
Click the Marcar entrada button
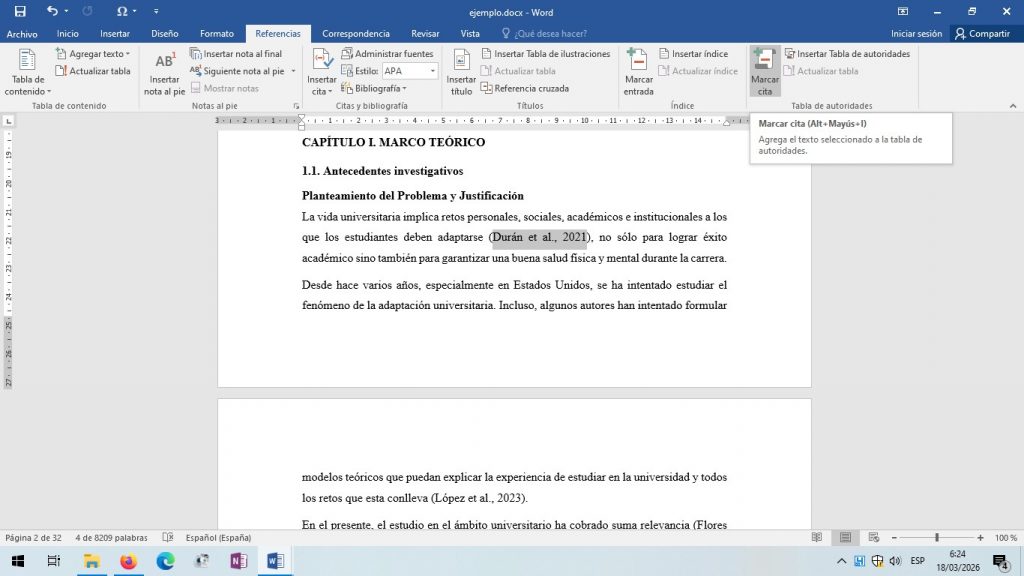[638, 72]
